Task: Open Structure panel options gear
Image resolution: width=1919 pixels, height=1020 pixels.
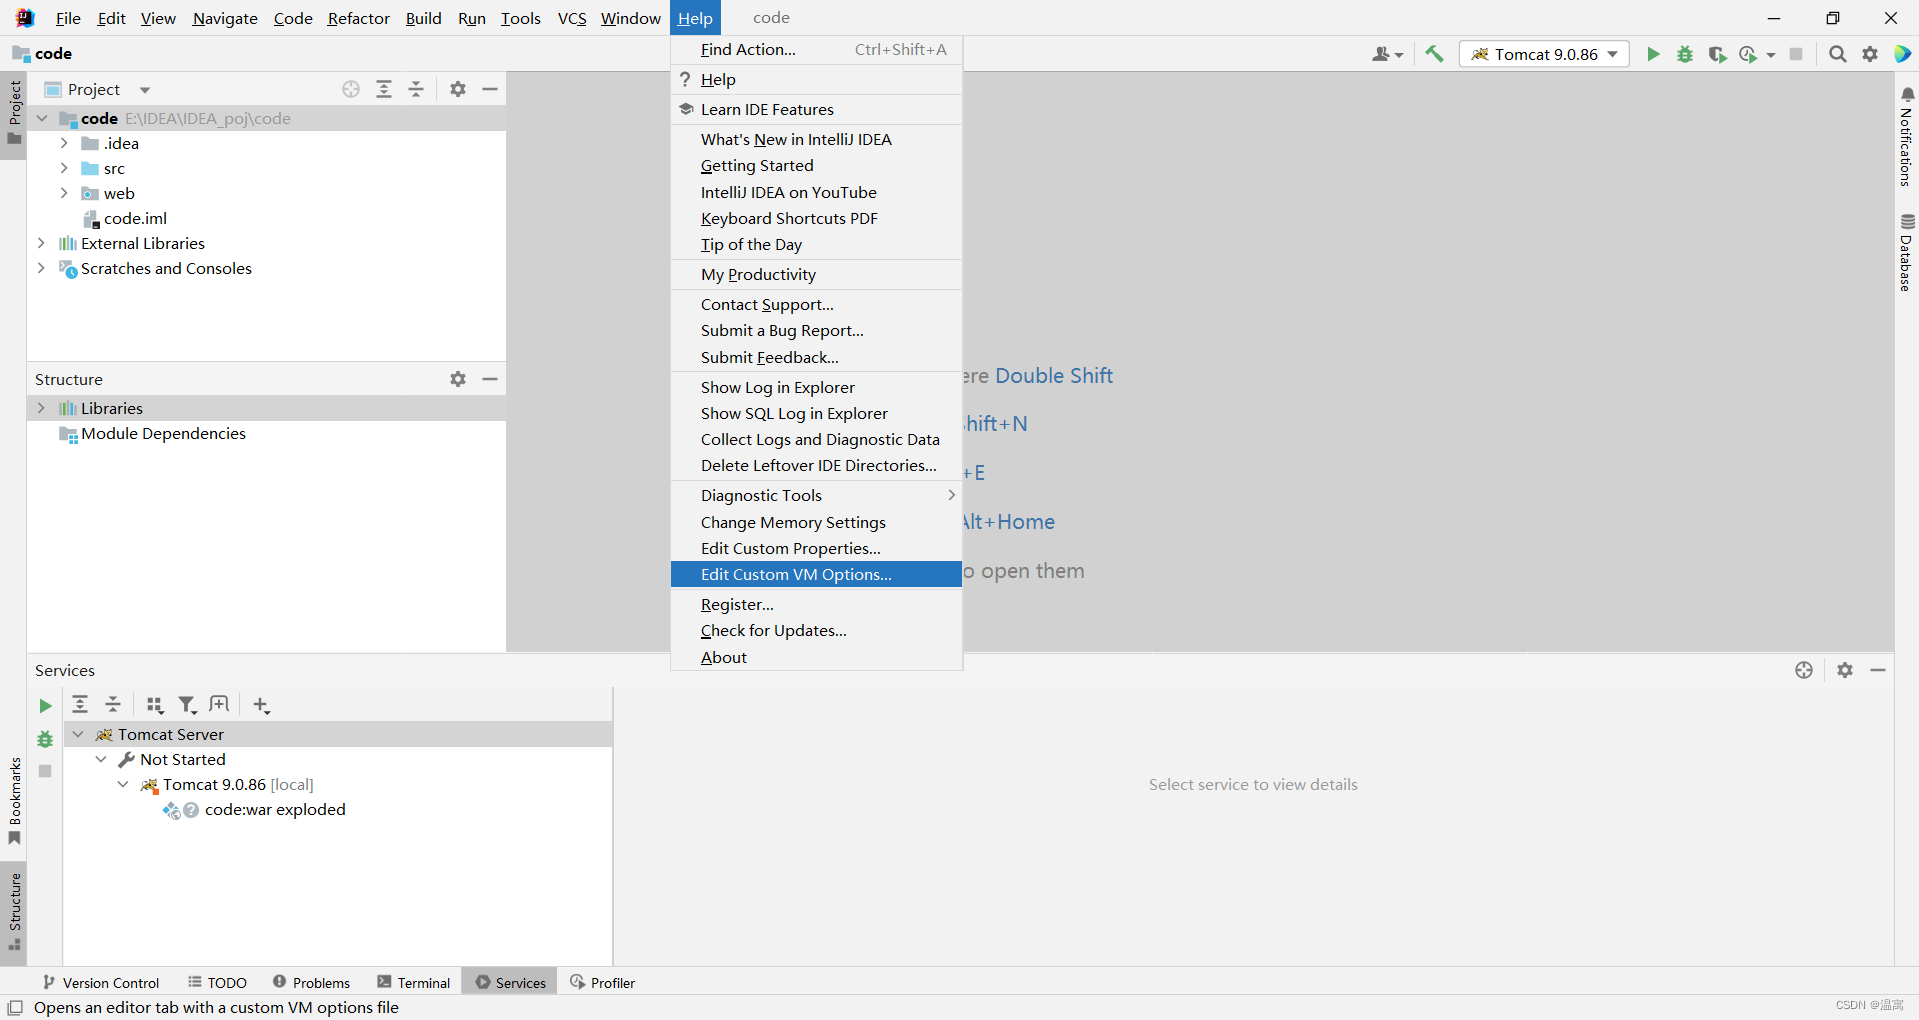Action: click(458, 379)
